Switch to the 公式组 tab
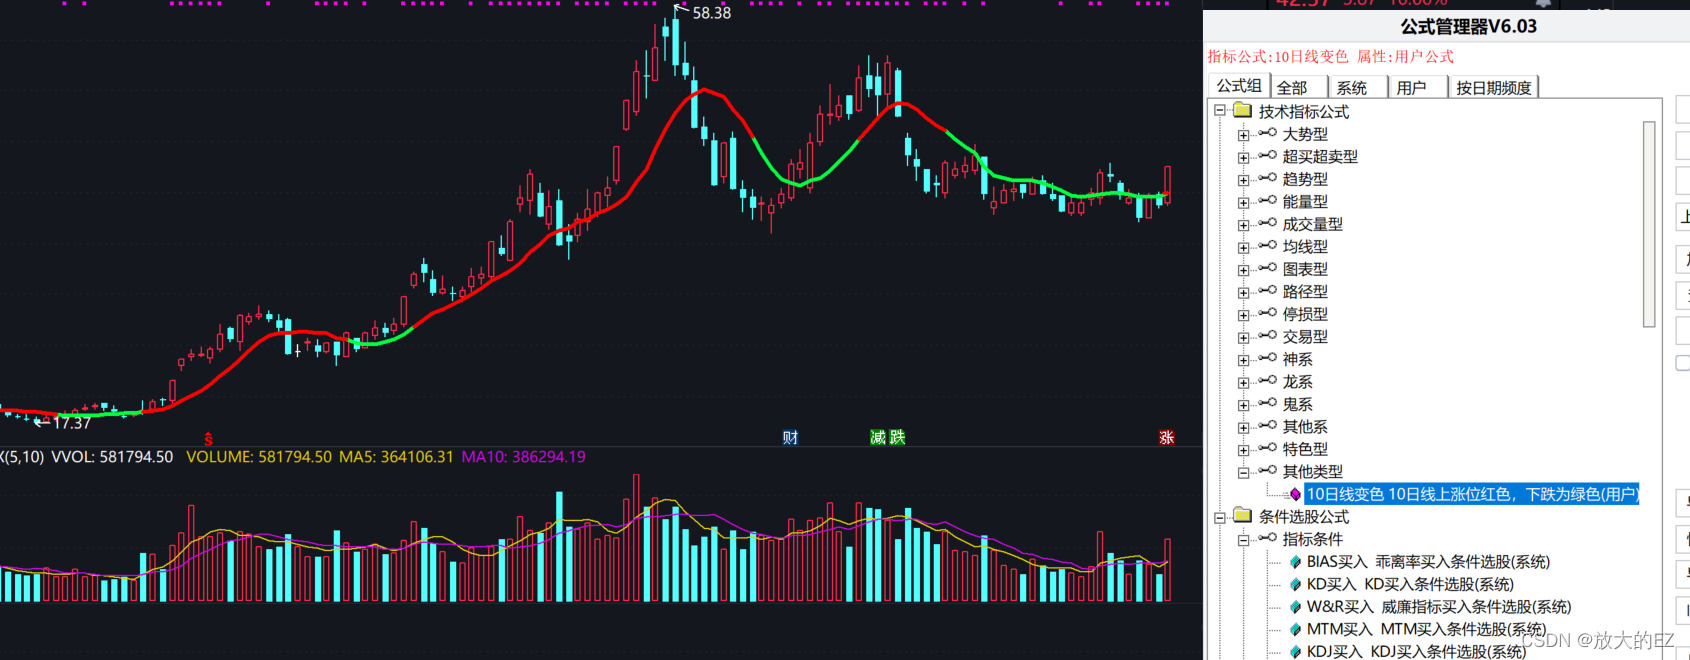1690x660 pixels. pyautogui.click(x=1239, y=86)
